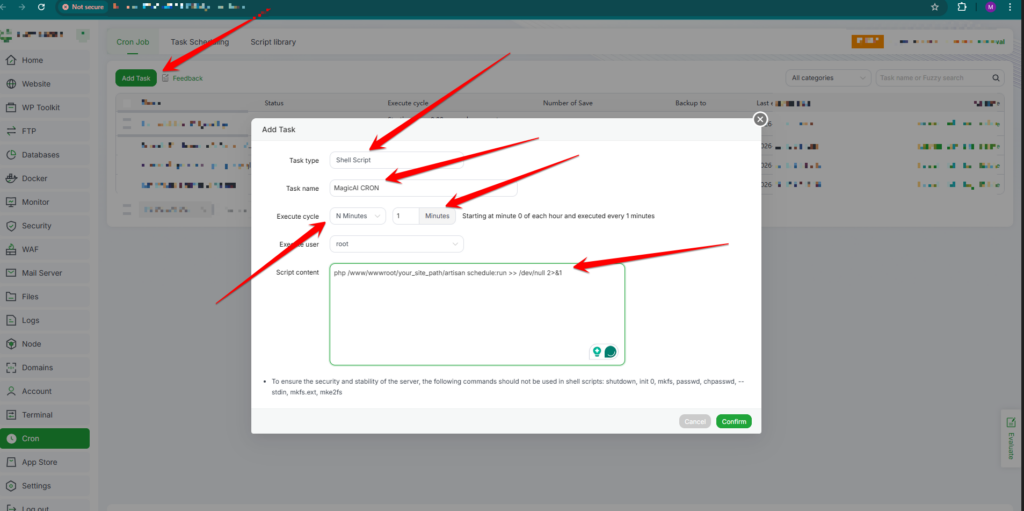The width and height of the screenshot is (1024, 511).
Task: Tick the select-all checkbox in table header
Action: click(125, 103)
